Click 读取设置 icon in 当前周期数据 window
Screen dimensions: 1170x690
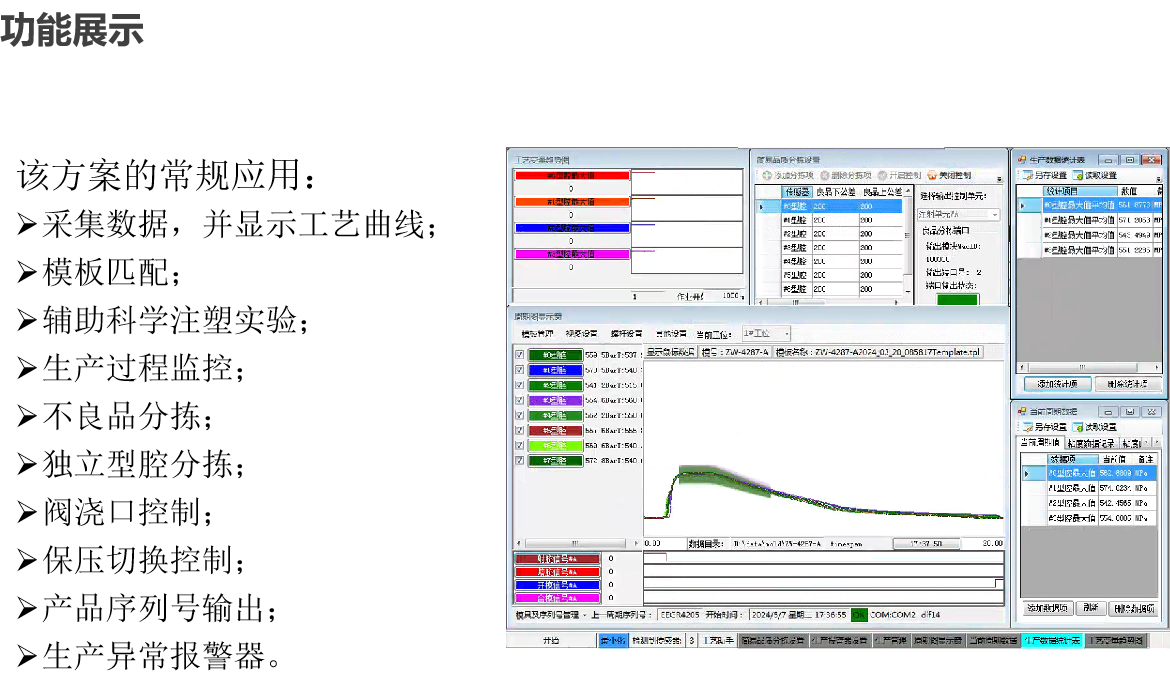1077,427
